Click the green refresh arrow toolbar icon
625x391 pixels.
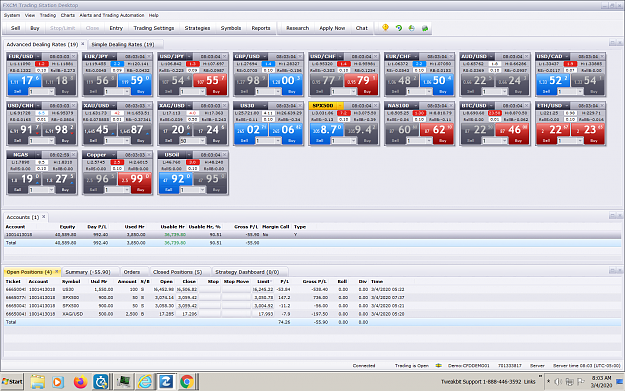click(399, 28)
